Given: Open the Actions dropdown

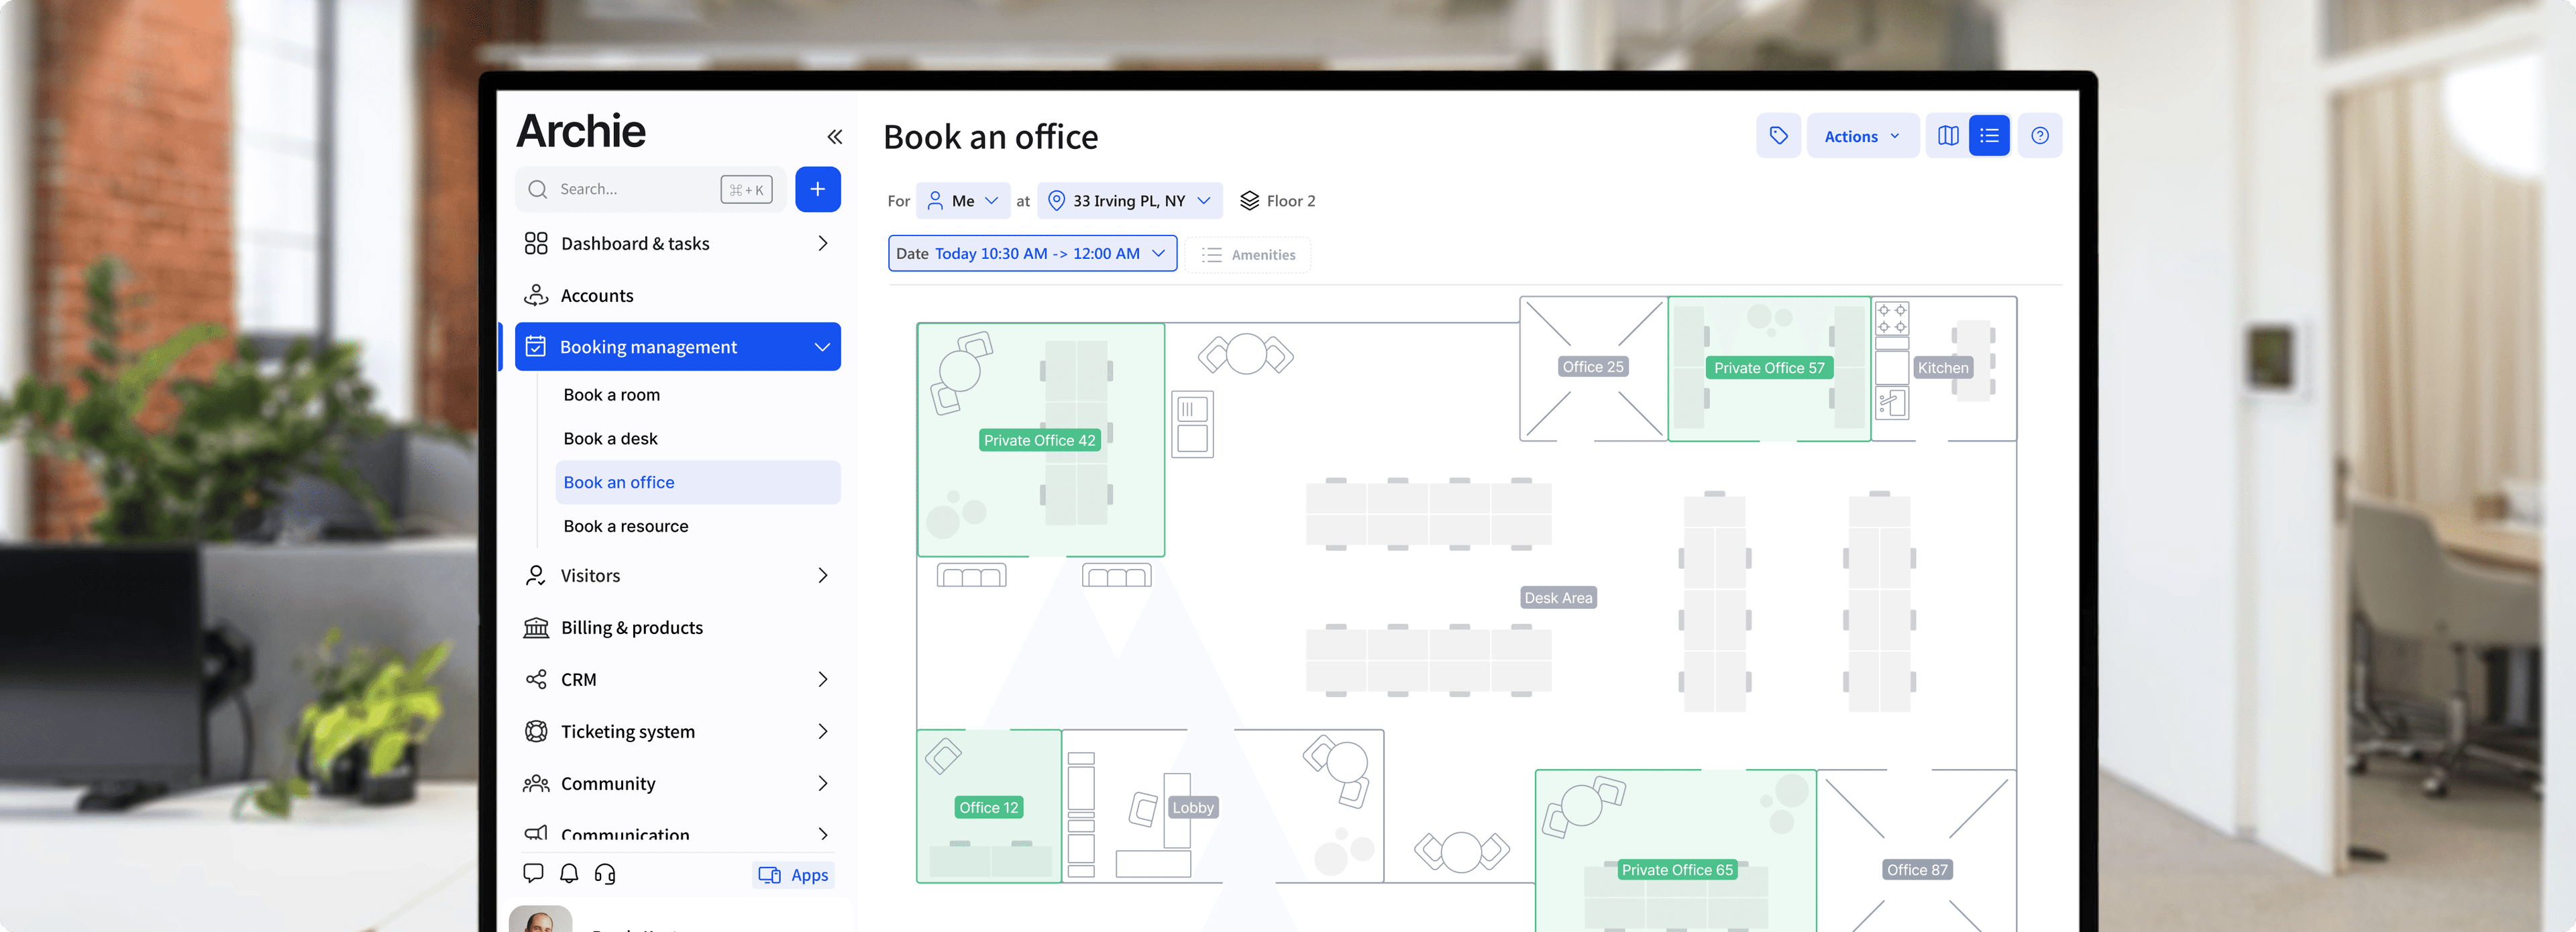Looking at the screenshot, I should (x=1861, y=136).
